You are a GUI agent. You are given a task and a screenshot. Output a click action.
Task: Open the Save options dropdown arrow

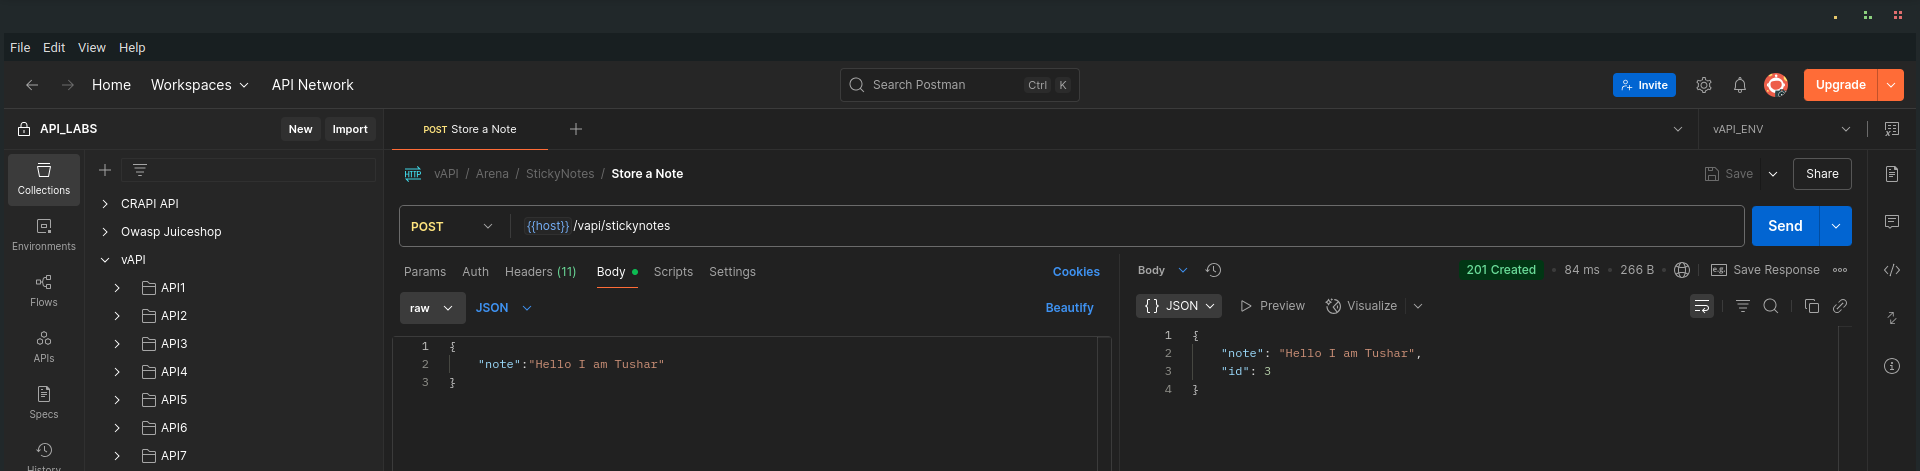pos(1773,174)
